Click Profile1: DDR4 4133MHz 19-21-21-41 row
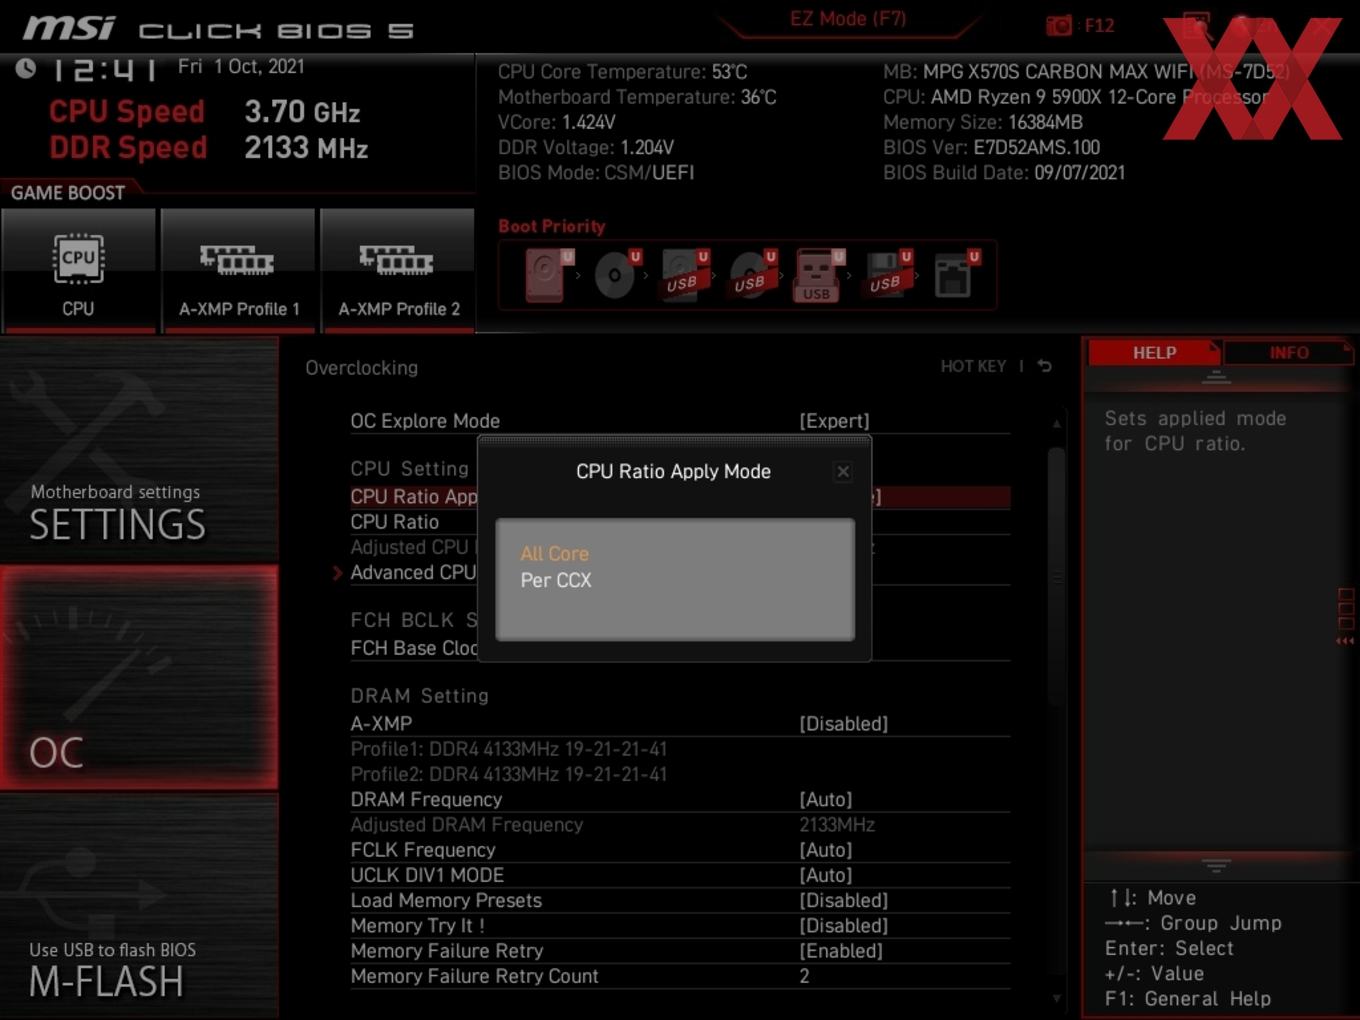Screen dimensions: 1360x1020 click(508, 749)
